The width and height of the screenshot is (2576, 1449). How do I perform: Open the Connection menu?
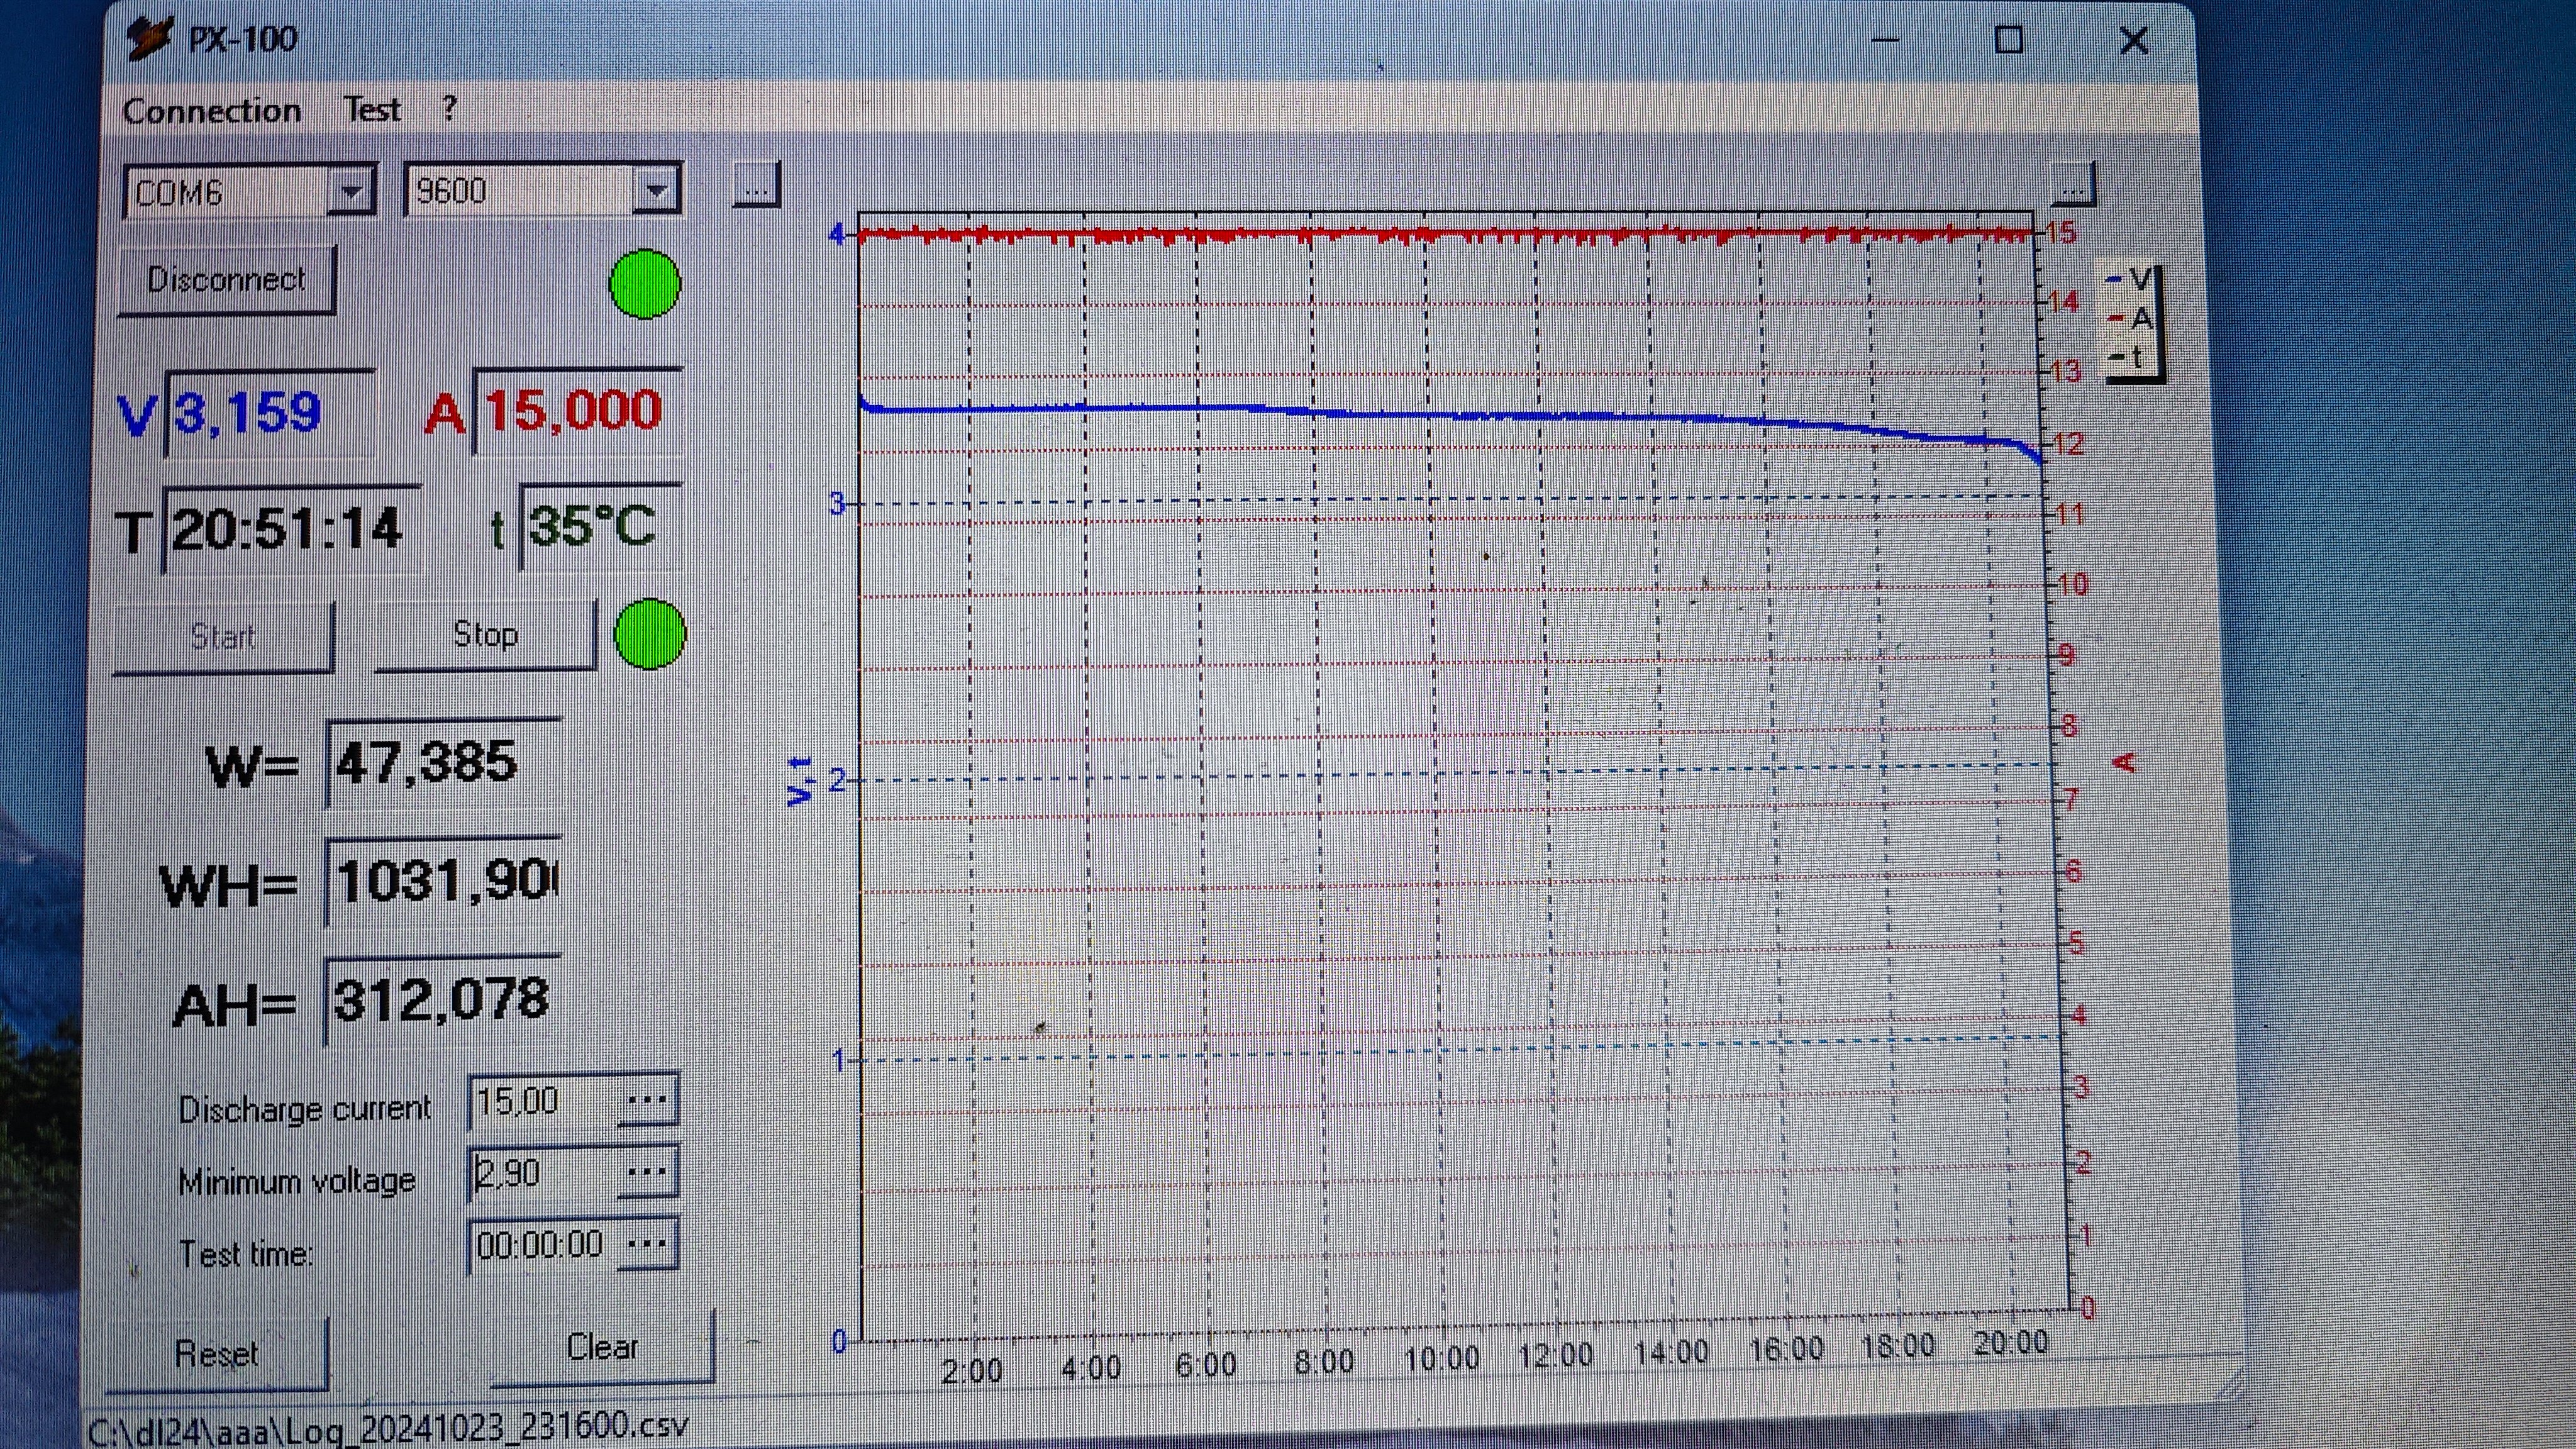(211, 110)
